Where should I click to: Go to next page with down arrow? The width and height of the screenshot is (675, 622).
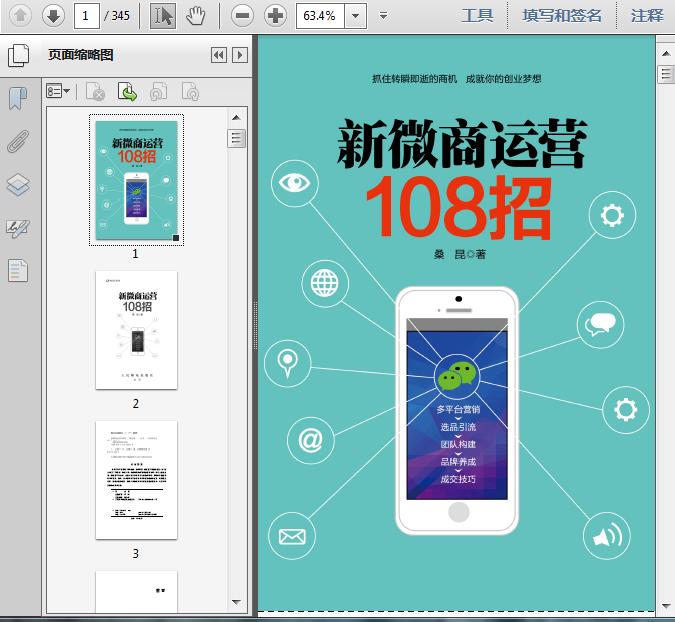[x=53, y=16]
